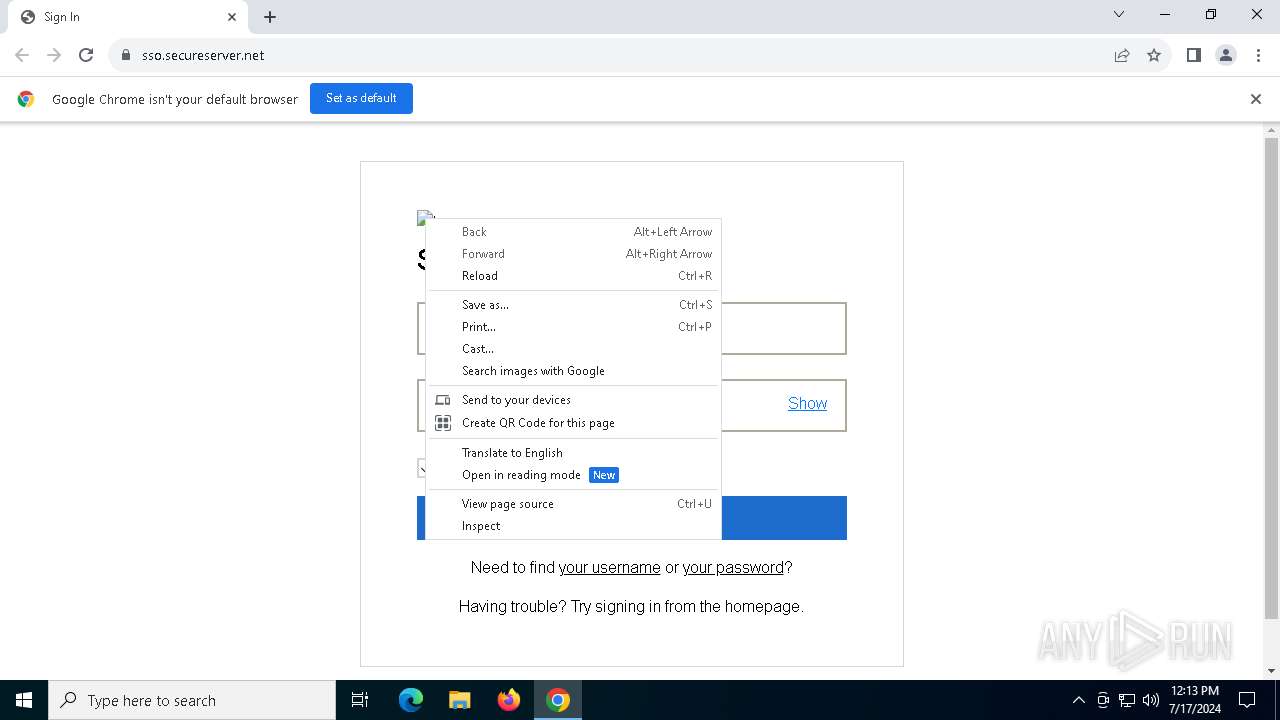Click the taskbar clock and date
The image size is (1280, 720).
1195,700
